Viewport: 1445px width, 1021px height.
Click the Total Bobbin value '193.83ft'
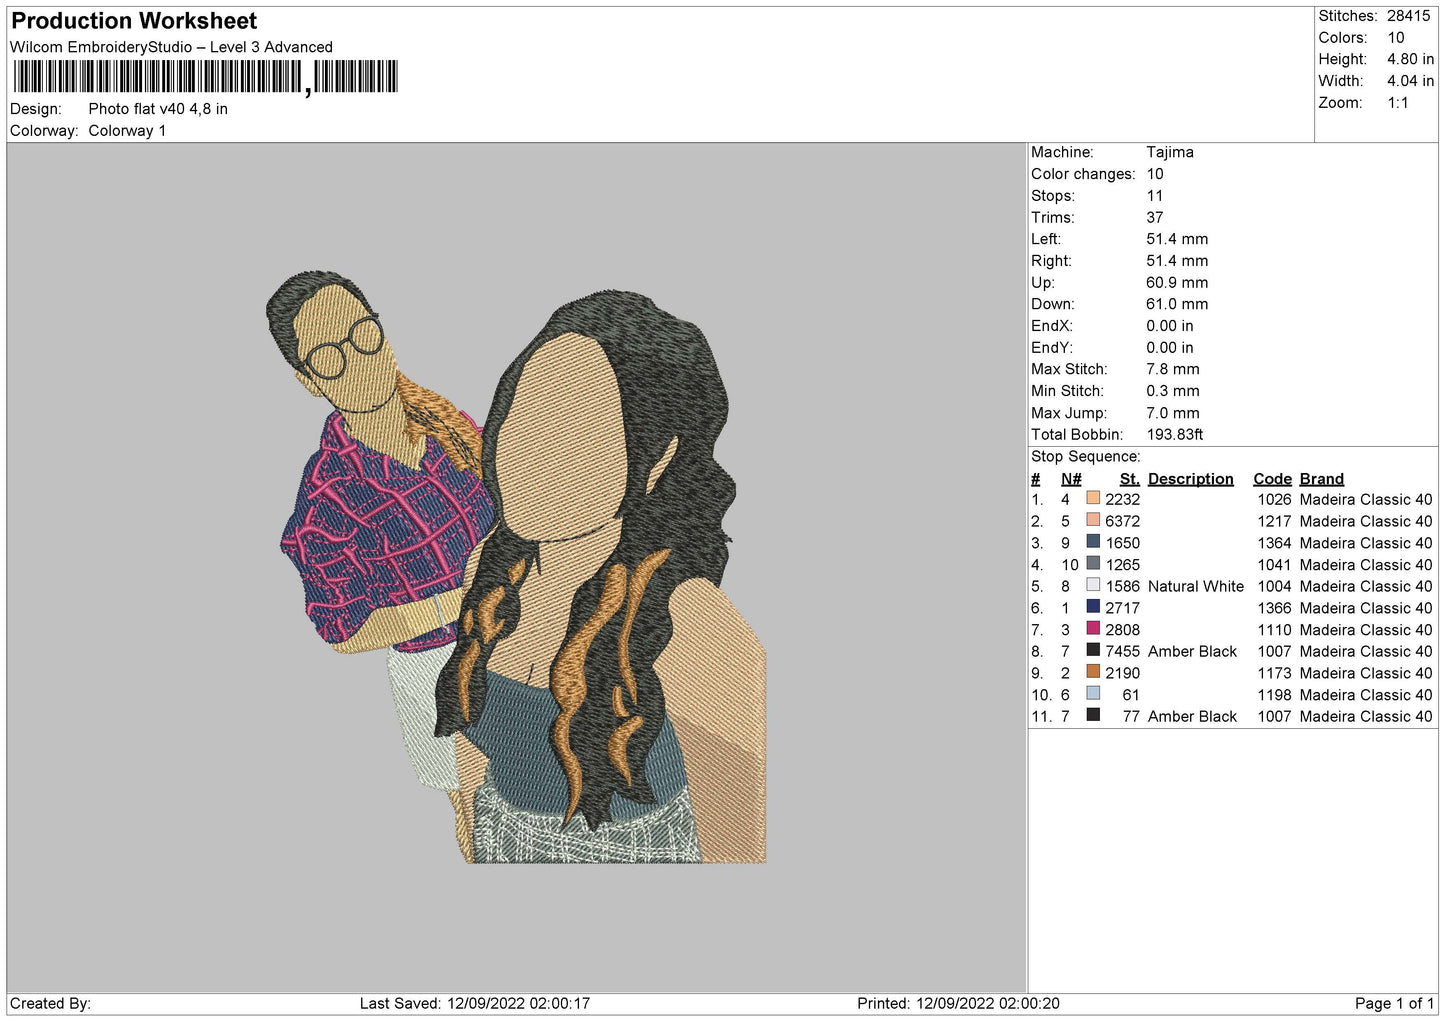(x=1175, y=435)
